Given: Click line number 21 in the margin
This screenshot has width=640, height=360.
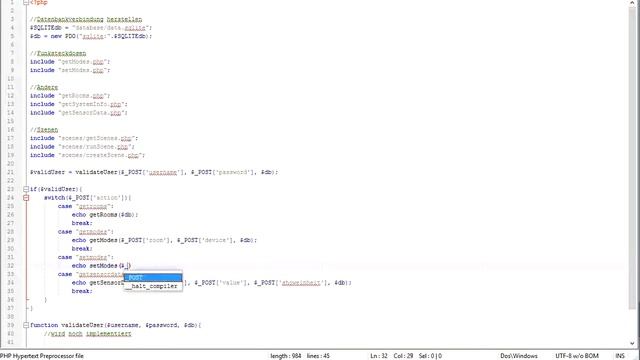Looking at the screenshot, I should pyautogui.click(x=10, y=172).
